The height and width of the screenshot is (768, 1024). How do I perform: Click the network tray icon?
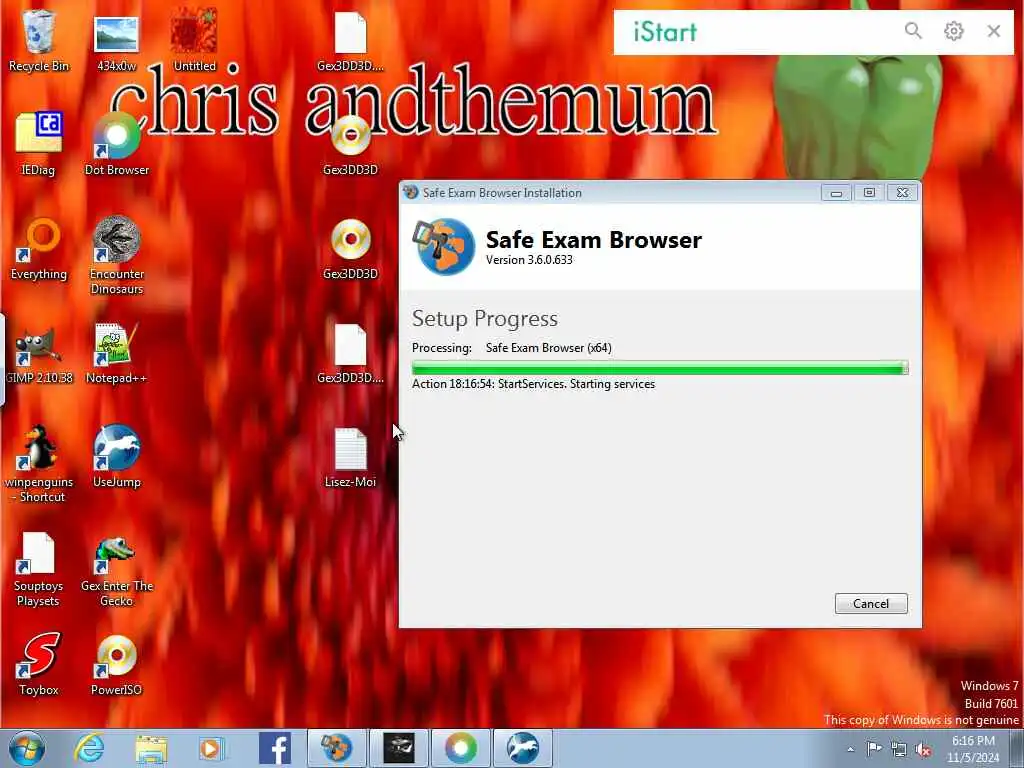pos(899,750)
